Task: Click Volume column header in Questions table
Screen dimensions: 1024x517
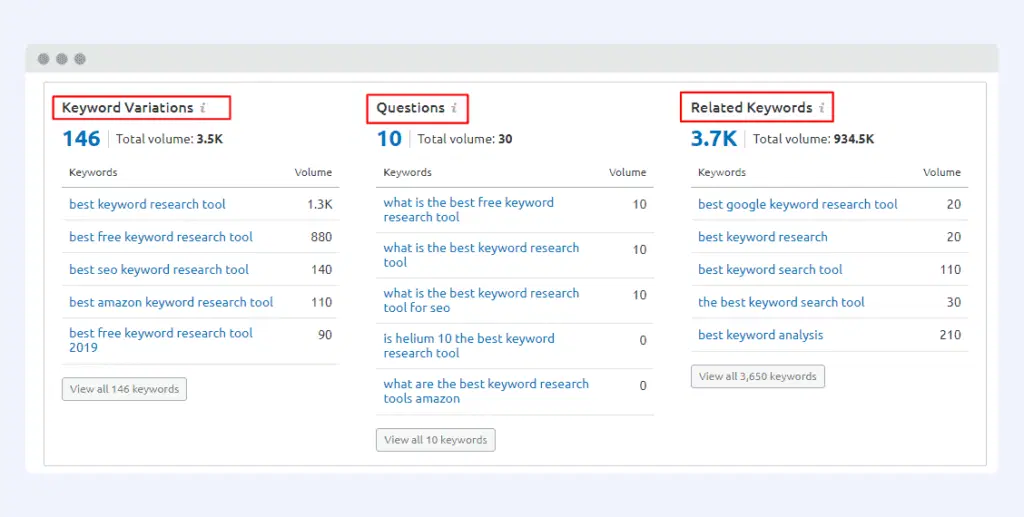Action: coord(628,172)
